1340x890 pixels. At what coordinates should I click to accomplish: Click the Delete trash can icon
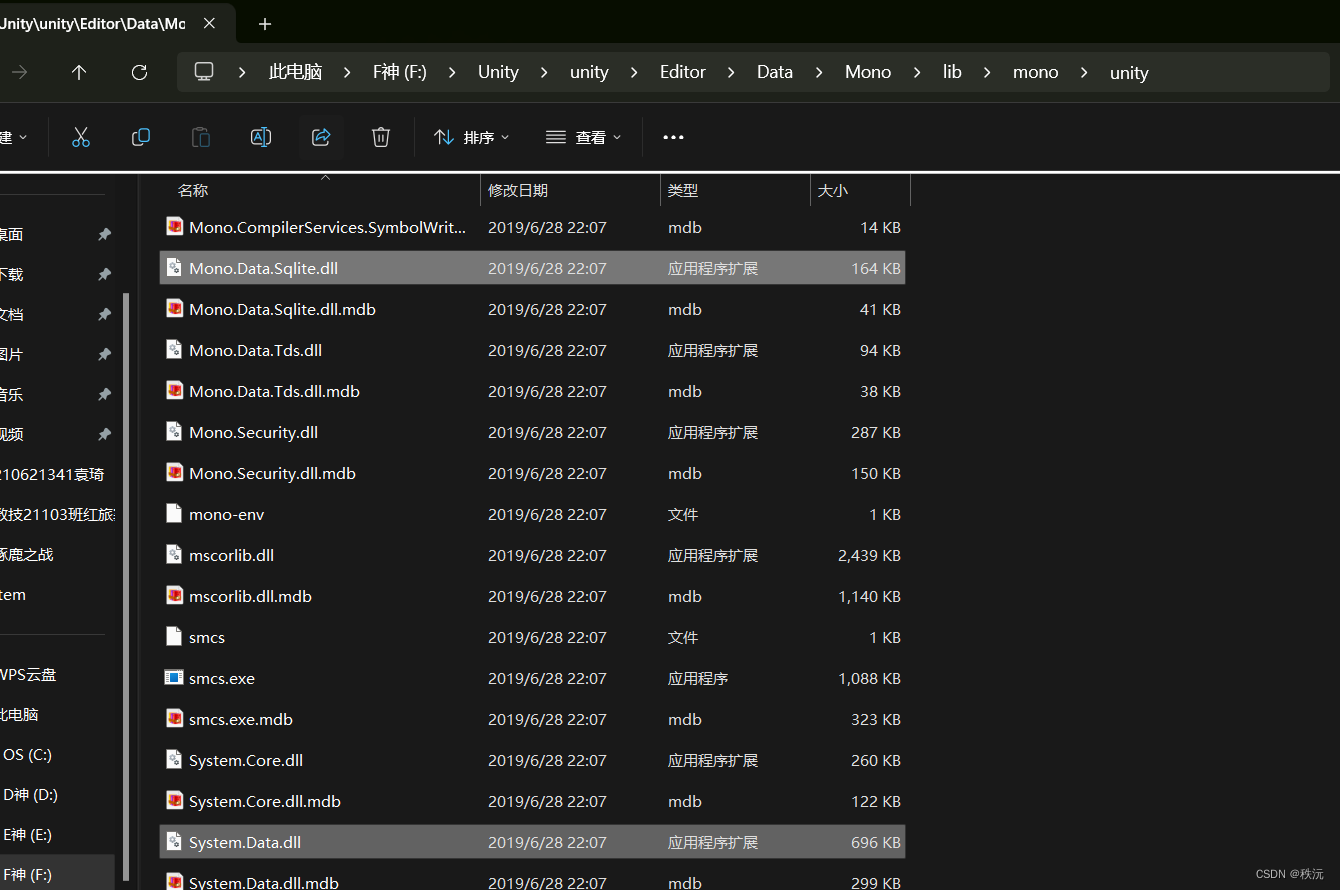tap(381, 137)
